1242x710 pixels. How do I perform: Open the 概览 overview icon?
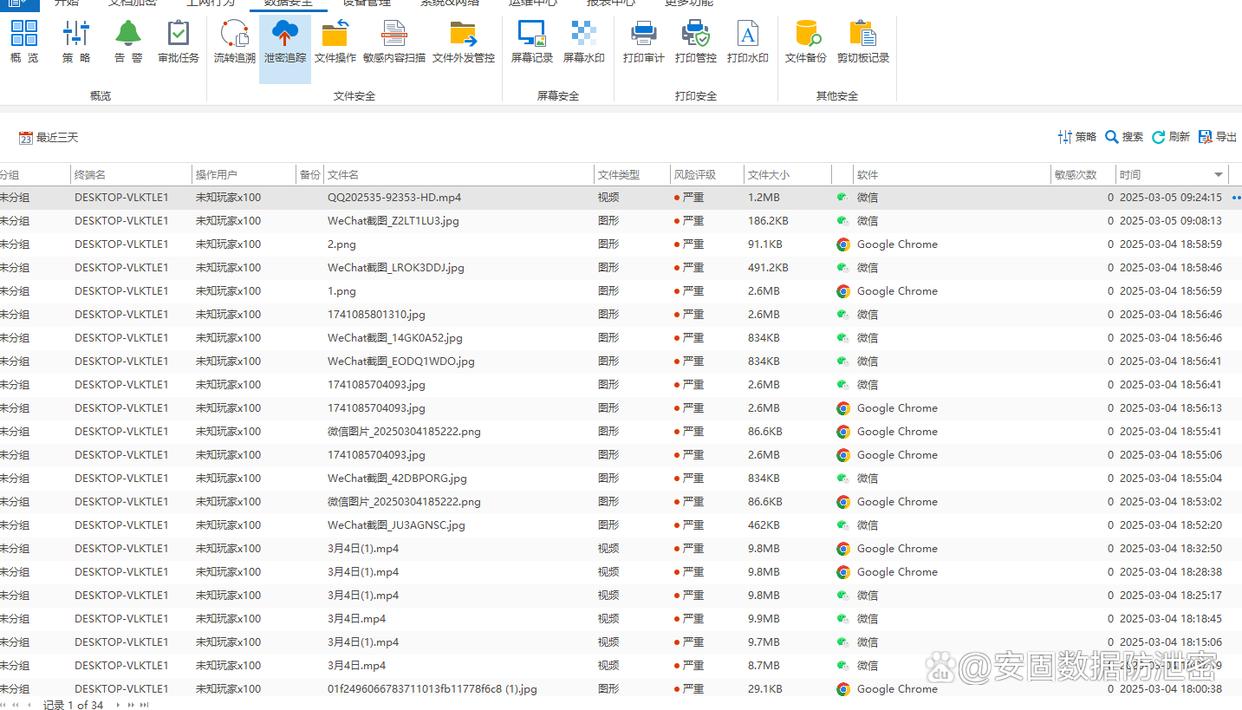[x=24, y=42]
